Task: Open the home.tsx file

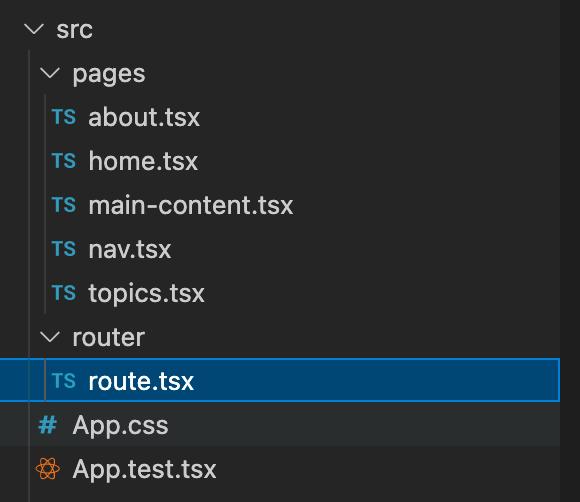Action: (143, 161)
